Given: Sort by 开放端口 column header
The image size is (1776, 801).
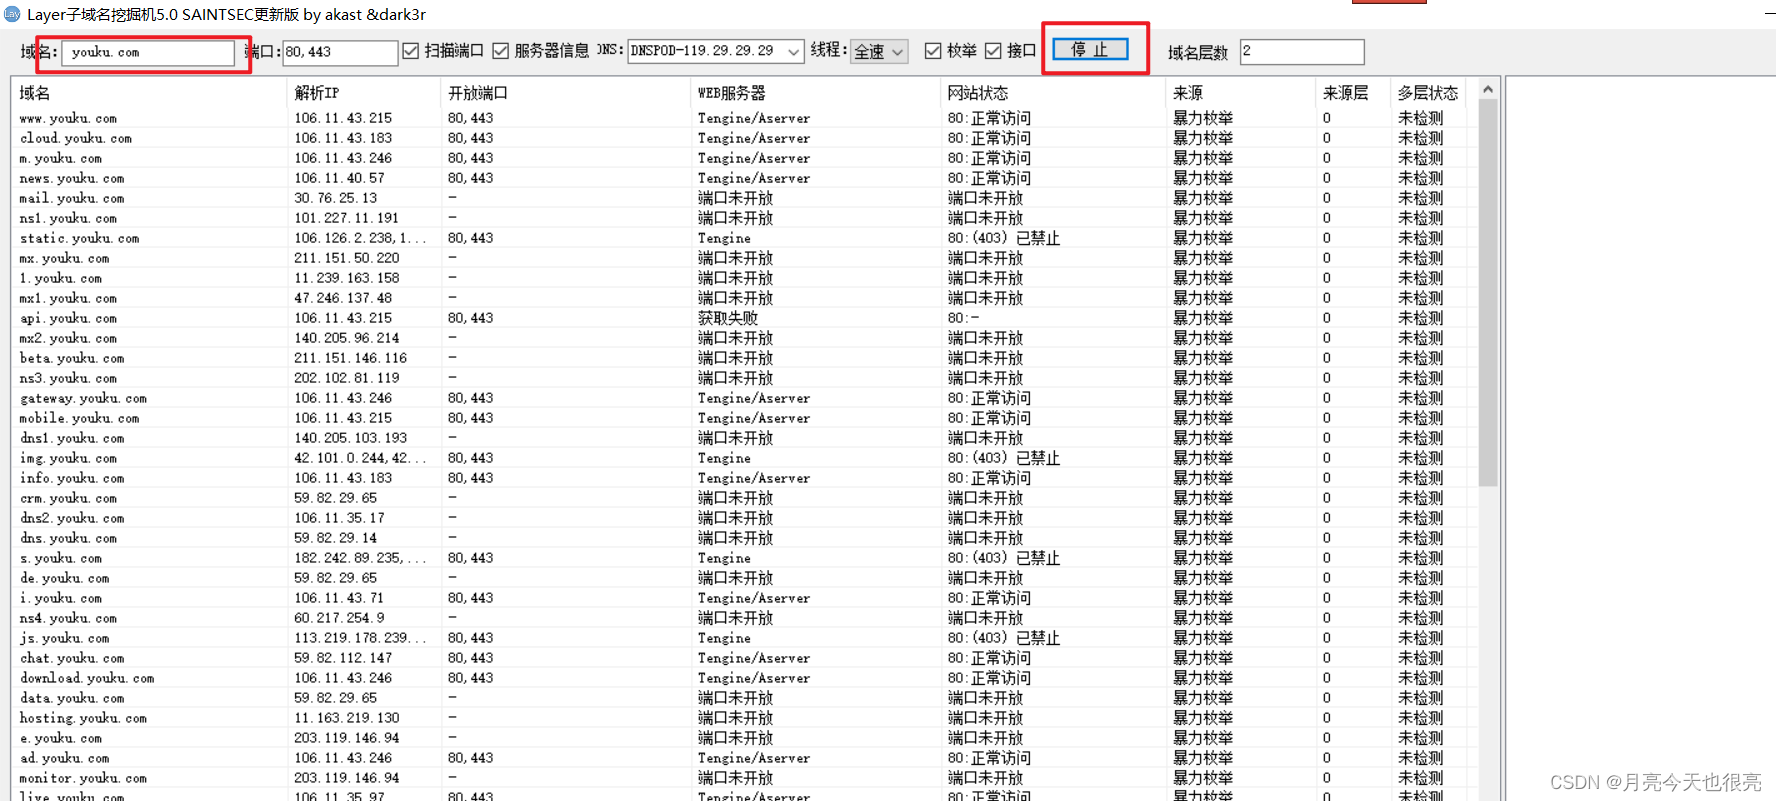Looking at the screenshot, I should click(566, 93).
